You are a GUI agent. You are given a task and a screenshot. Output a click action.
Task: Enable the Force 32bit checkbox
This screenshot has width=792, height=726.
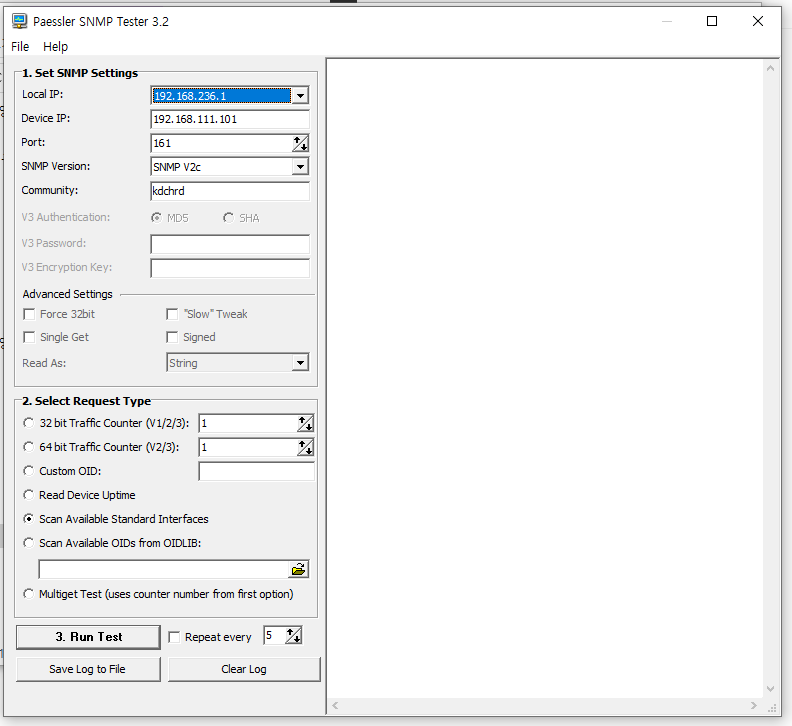coord(29,314)
